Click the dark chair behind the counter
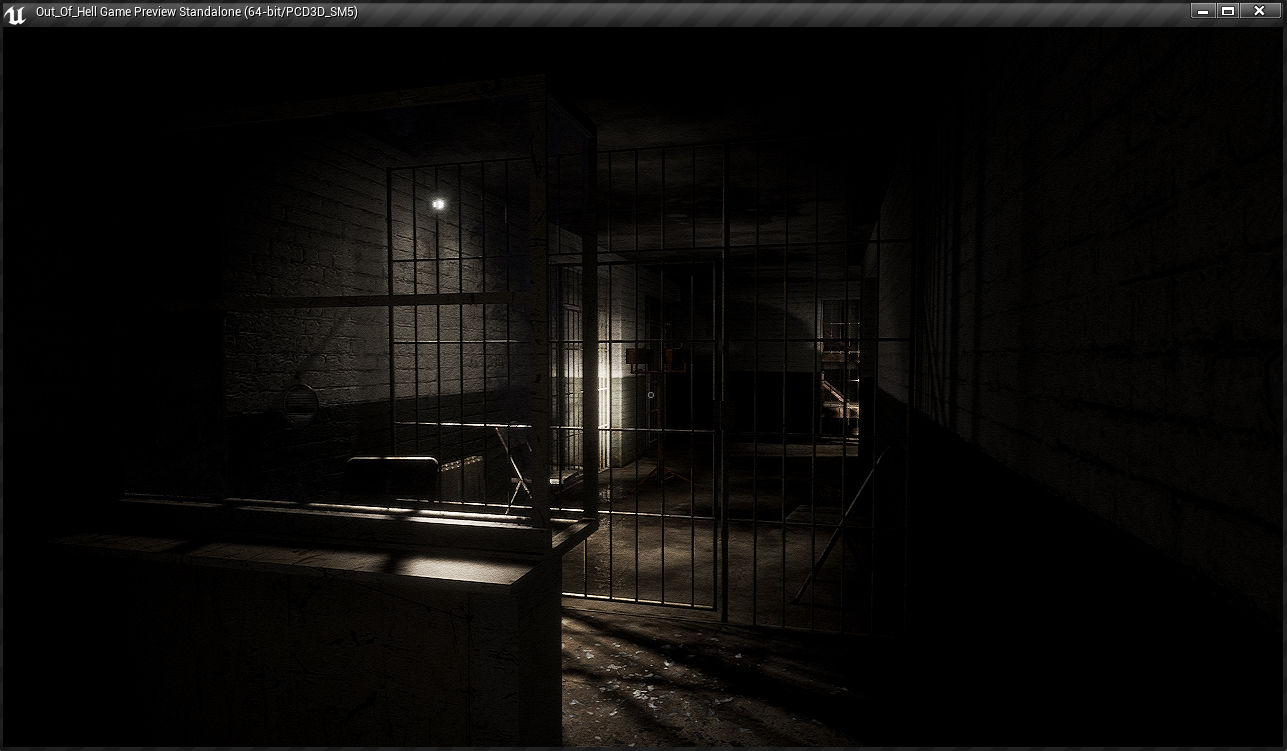This screenshot has width=1287, height=751. (x=391, y=478)
